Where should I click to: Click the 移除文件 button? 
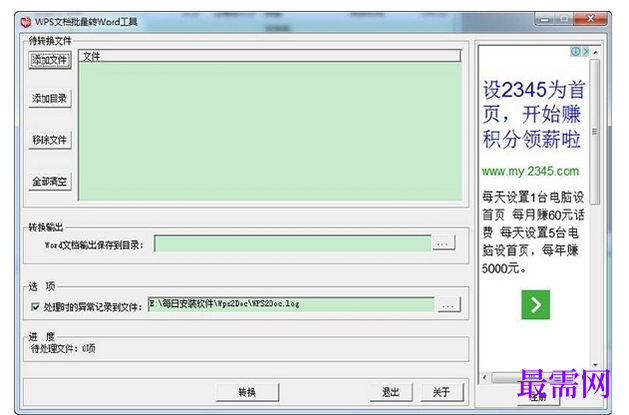point(50,140)
